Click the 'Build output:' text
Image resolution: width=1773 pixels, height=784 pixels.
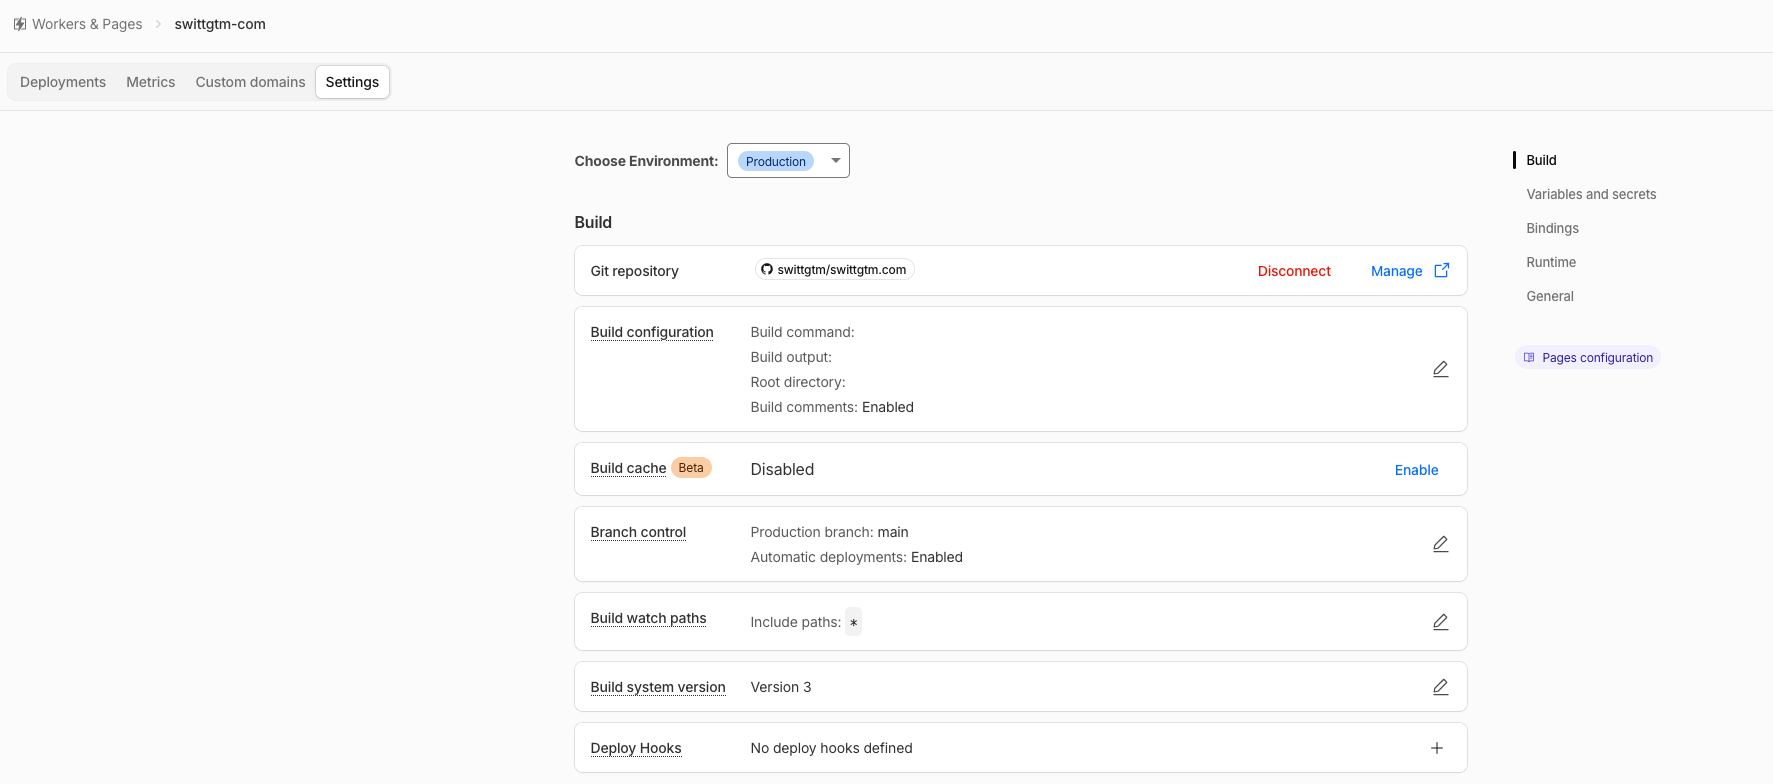coord(791,357)
